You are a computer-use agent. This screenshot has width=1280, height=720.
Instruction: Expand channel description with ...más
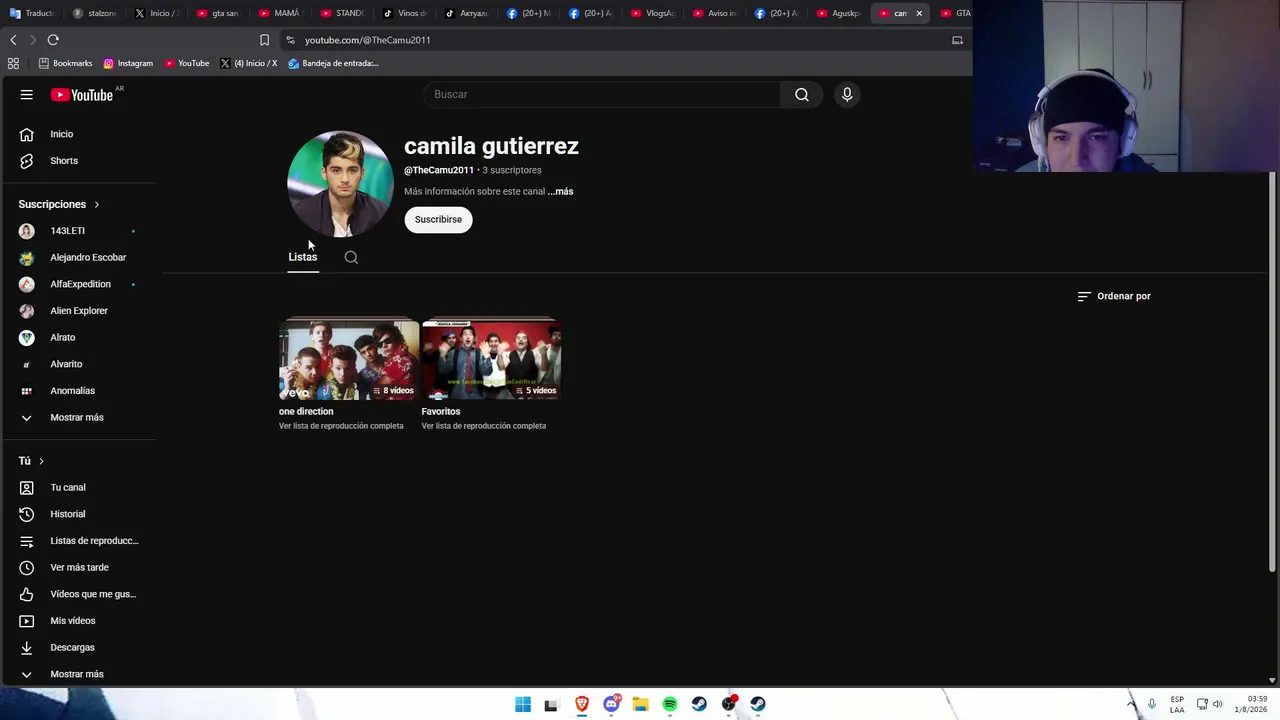(560, 191)
